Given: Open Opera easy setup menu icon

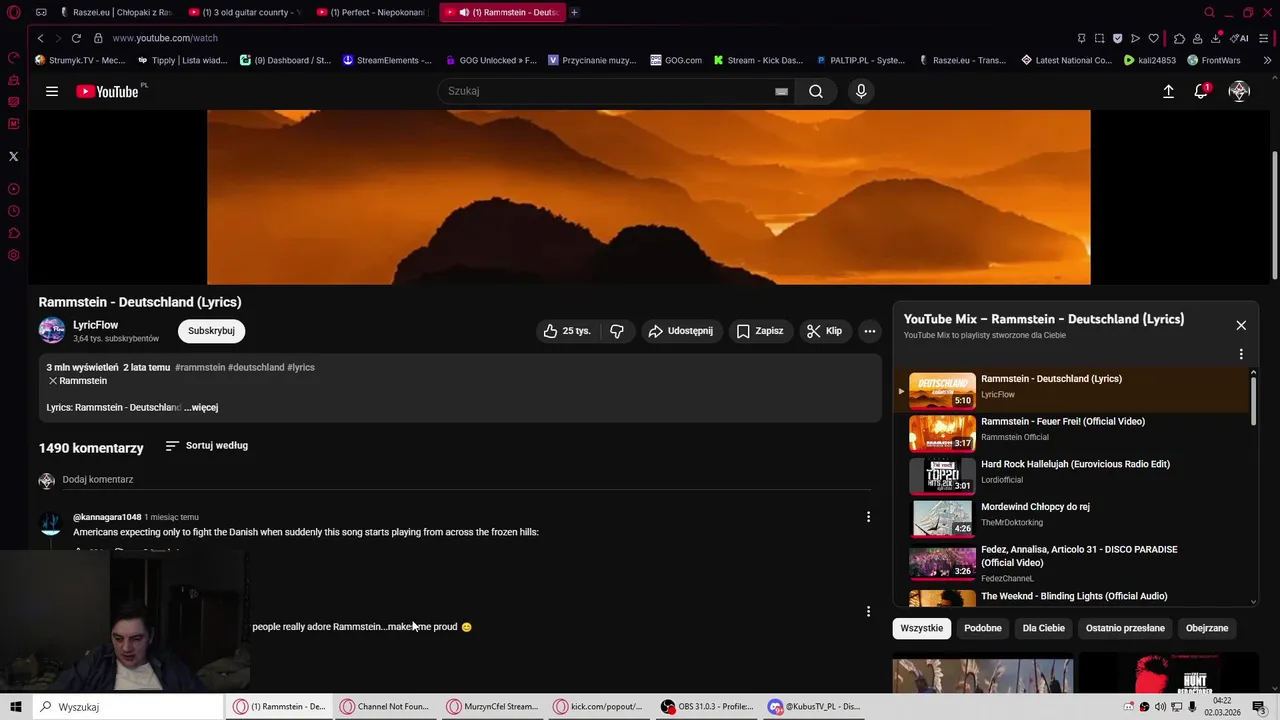Looking at the screenshot, I should [1263, 38].
